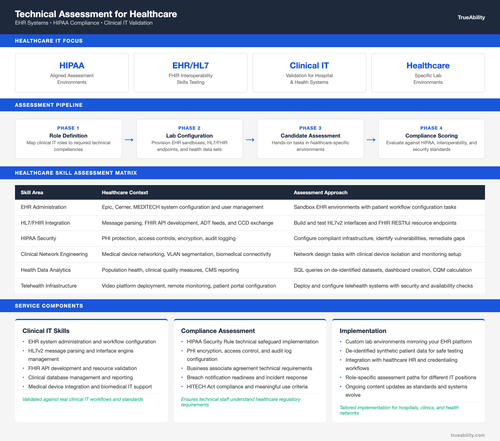Click the Epic, Cerner, MEDITECH context cell

coord(182,207)
